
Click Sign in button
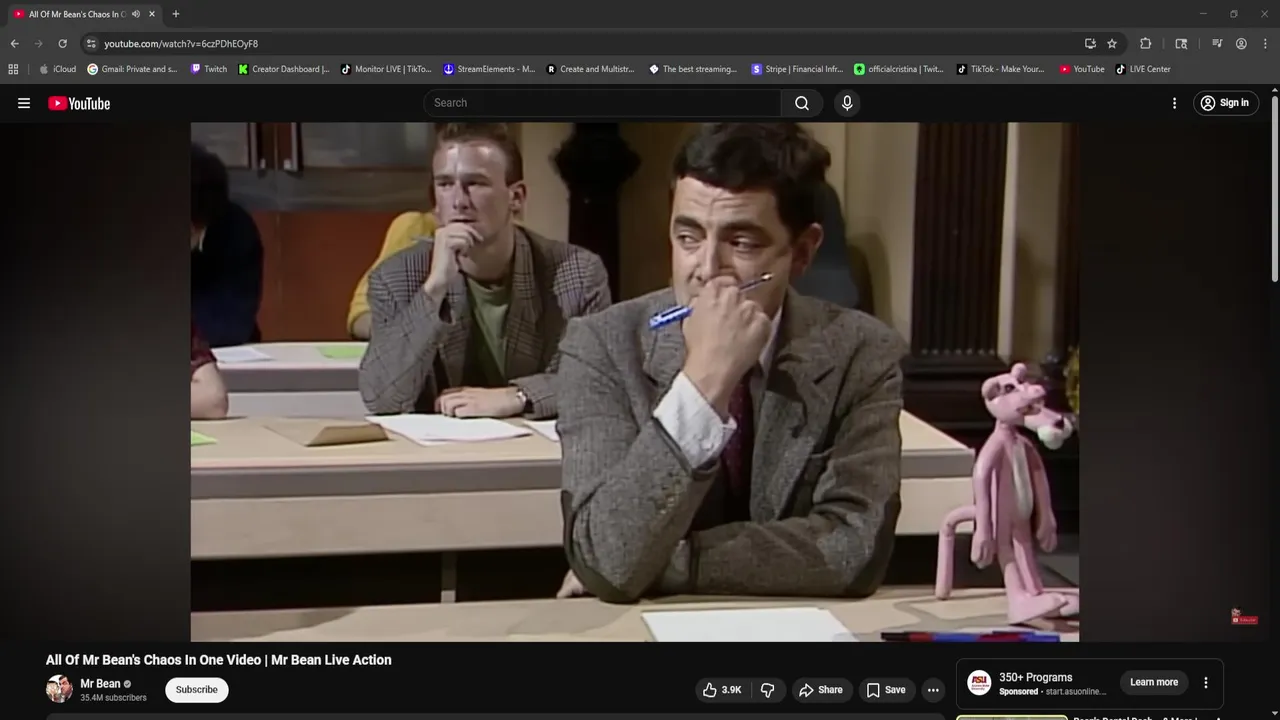[1226, 103]
